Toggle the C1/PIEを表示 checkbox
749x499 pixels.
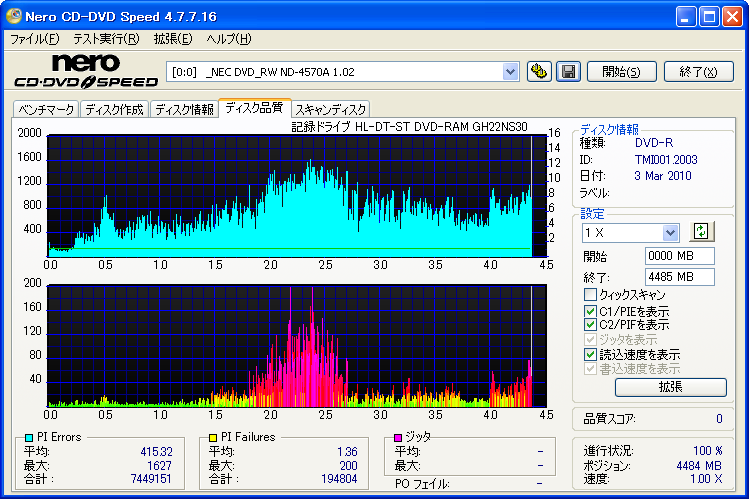pyautogui.click(x=590, y=311)
